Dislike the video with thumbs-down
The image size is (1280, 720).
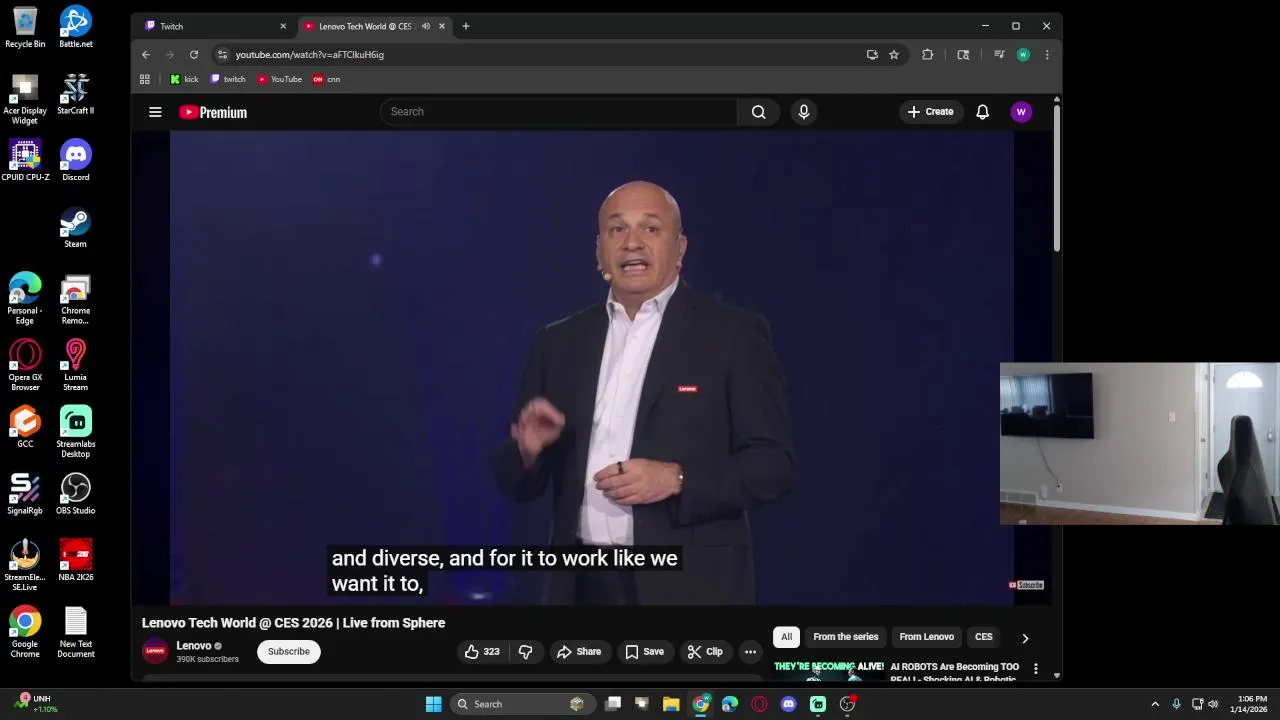525,652
